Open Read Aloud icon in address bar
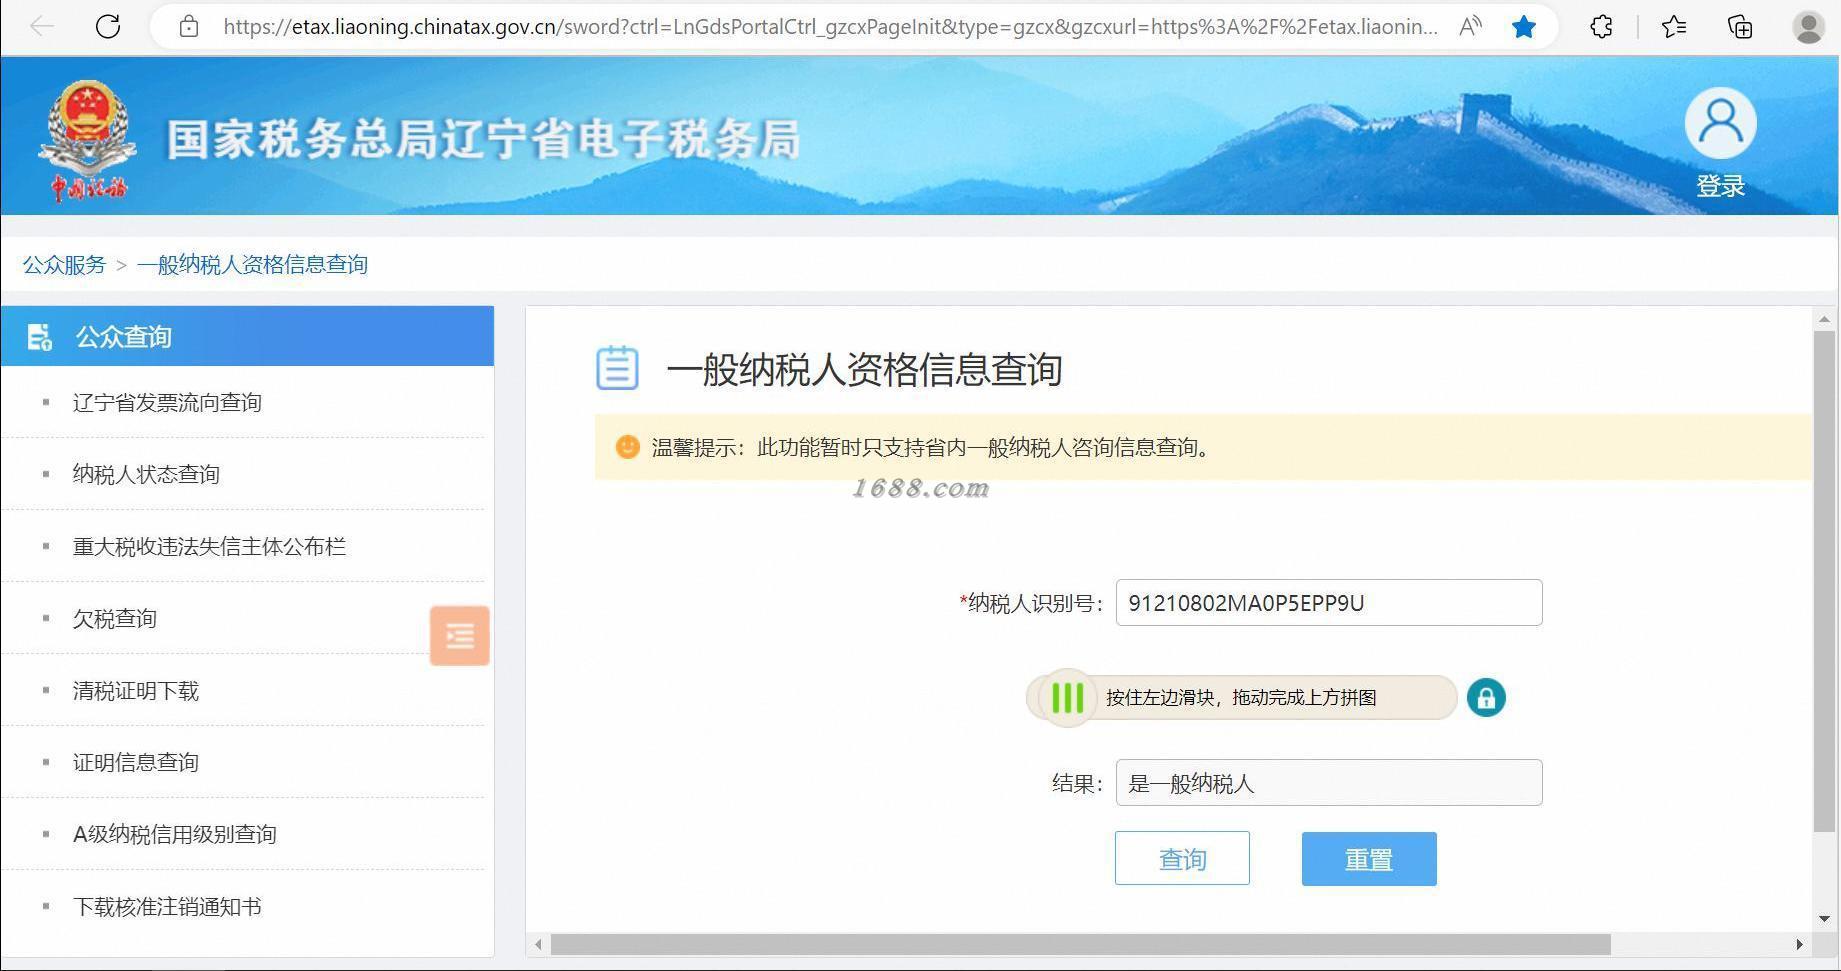1841x971 pixels. pyautogui.click(x=1470, y=27)
